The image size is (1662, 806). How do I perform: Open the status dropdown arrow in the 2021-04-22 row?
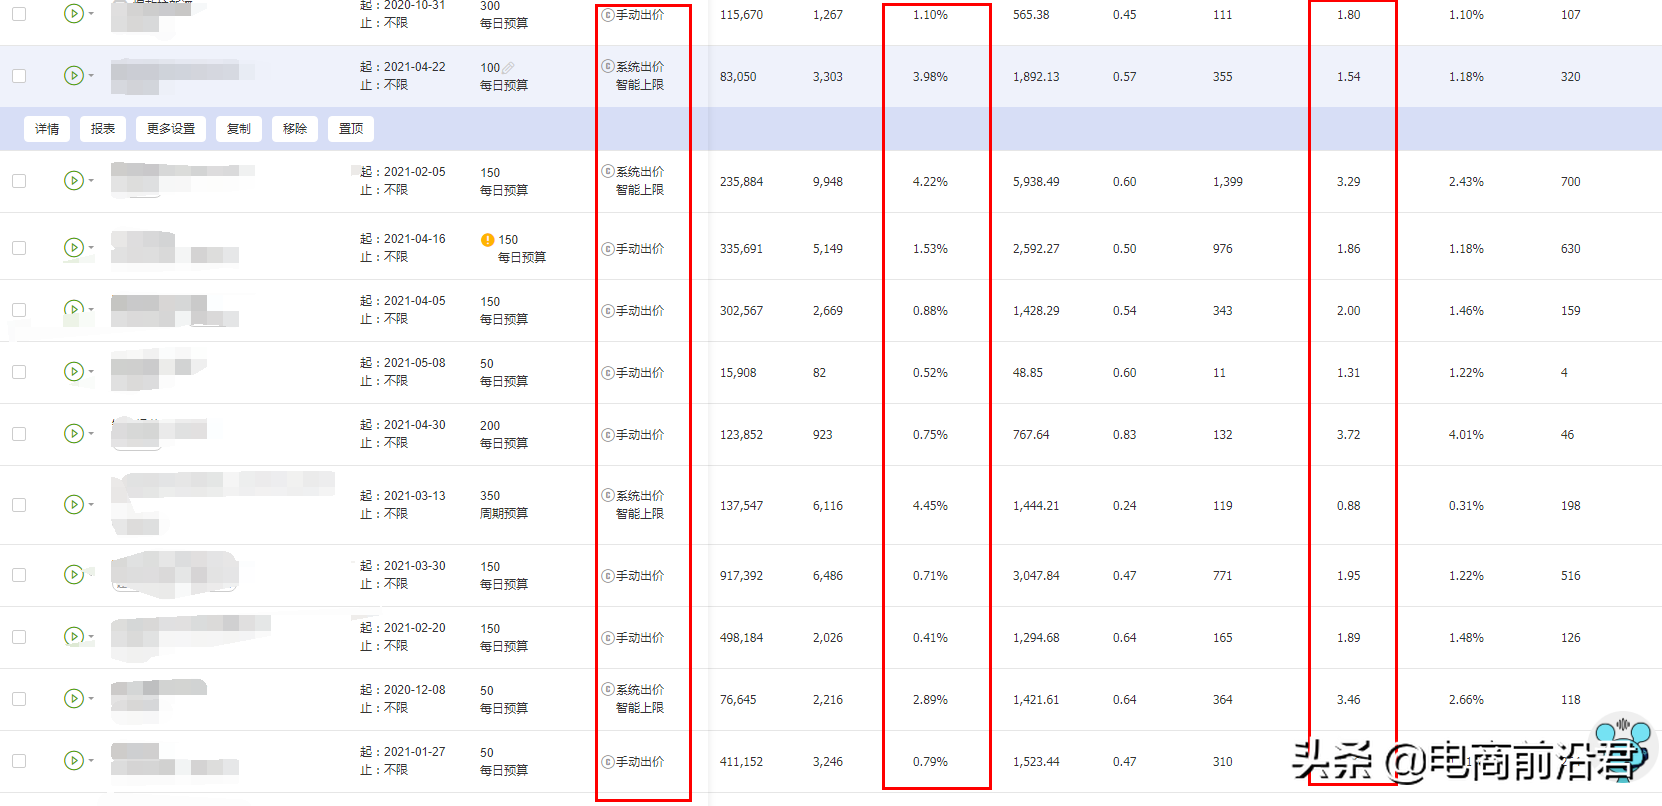tap(91, 76)
